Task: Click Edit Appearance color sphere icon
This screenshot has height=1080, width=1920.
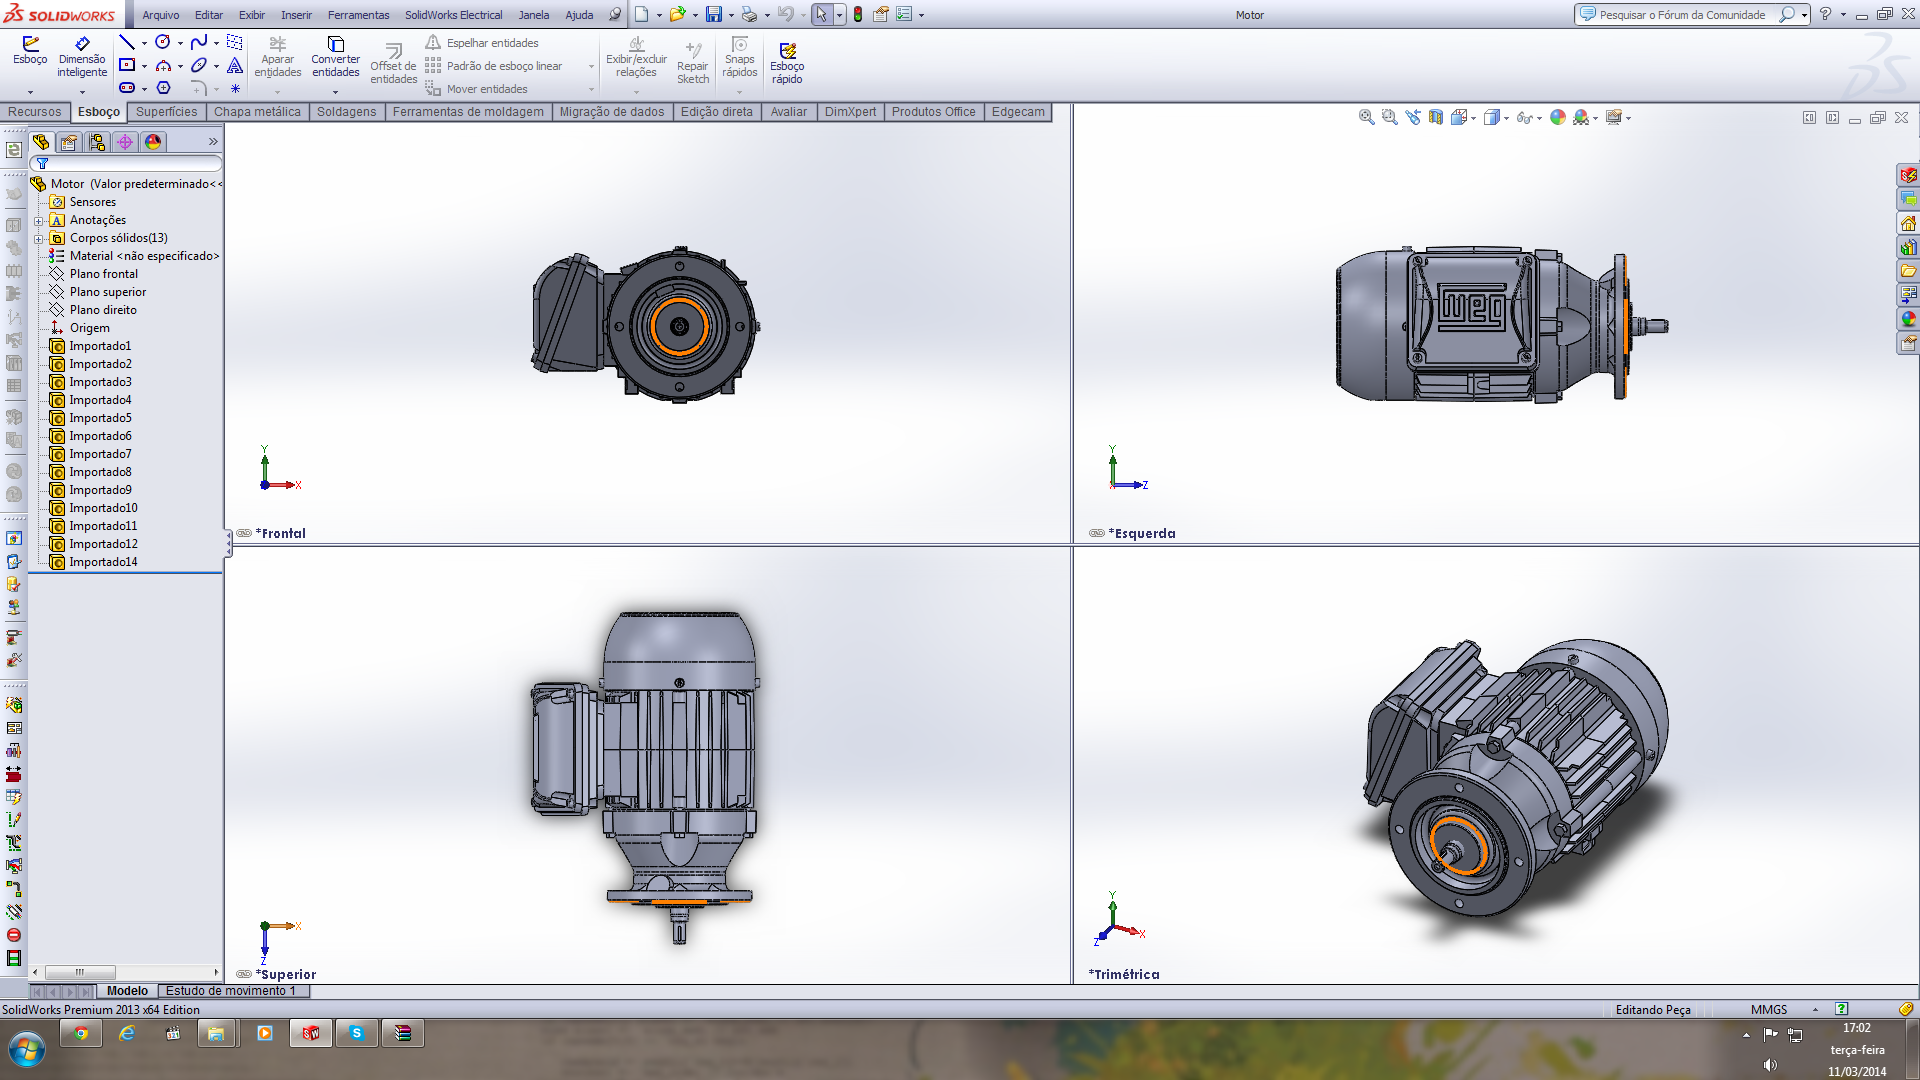Action: (1557, 118)
